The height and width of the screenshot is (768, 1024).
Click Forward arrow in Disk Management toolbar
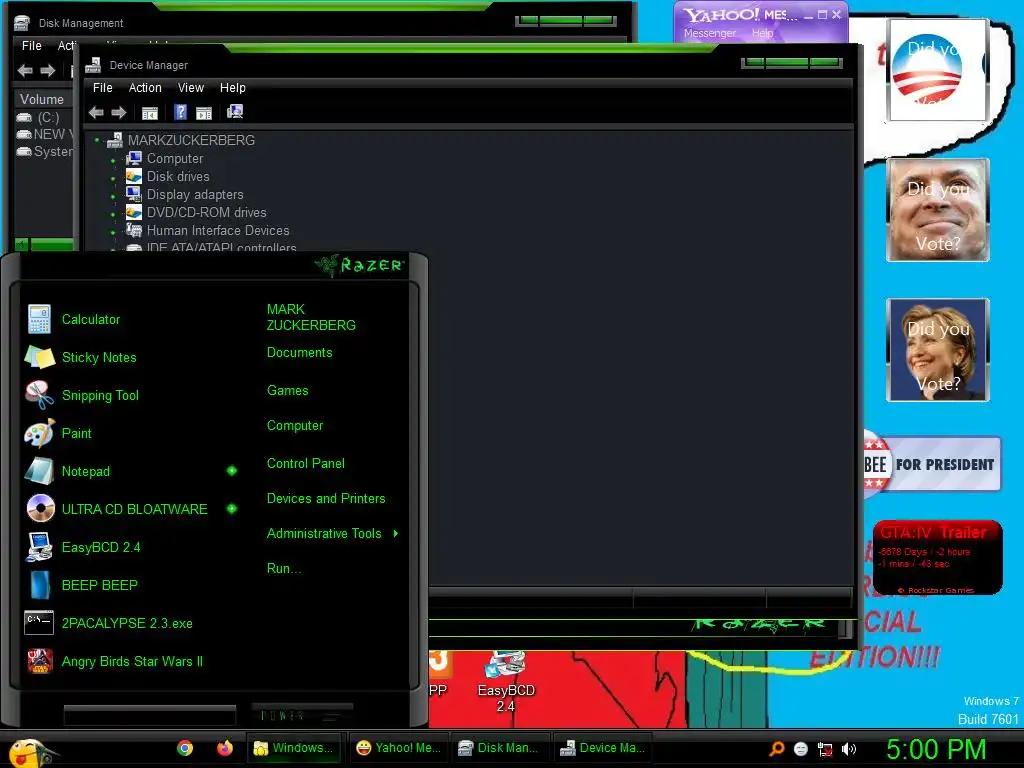(x=48, y=71)
